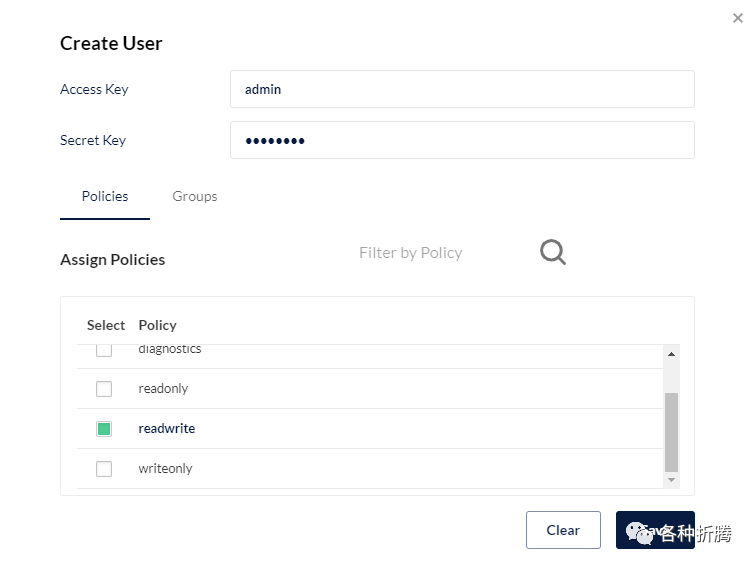The image size is (756, 567).
Task: Focus the Access Key input field
Action: pos(462,89)
